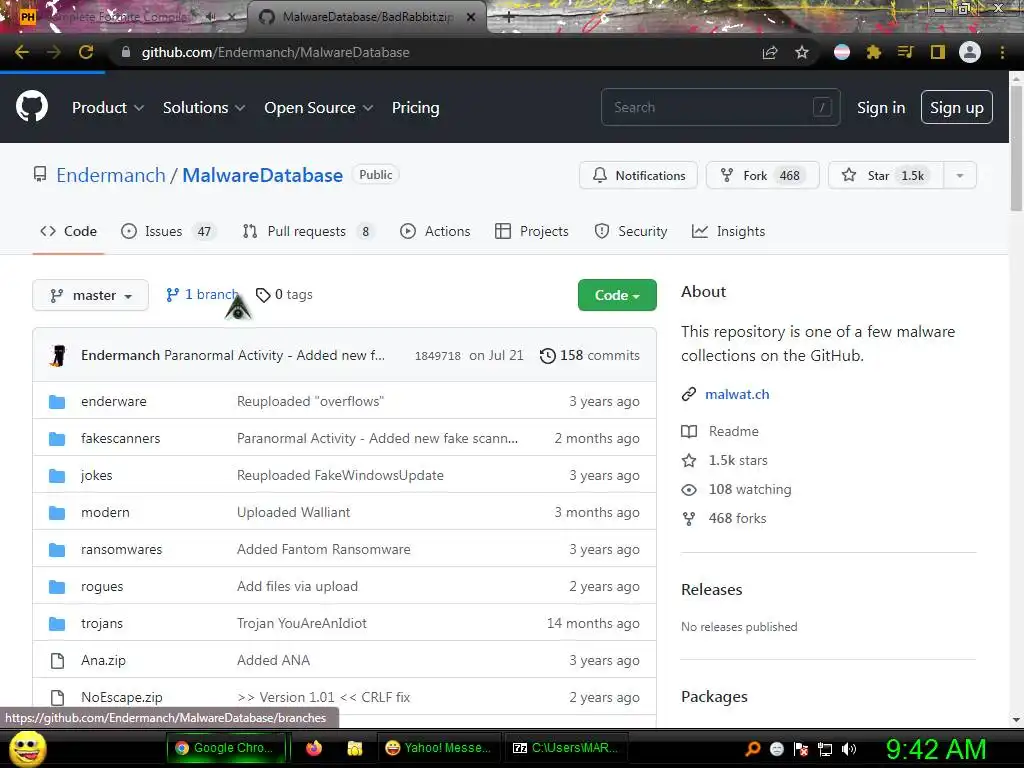
Task: Click the NoEscape.zip file icon
Action: pos(57,697)
